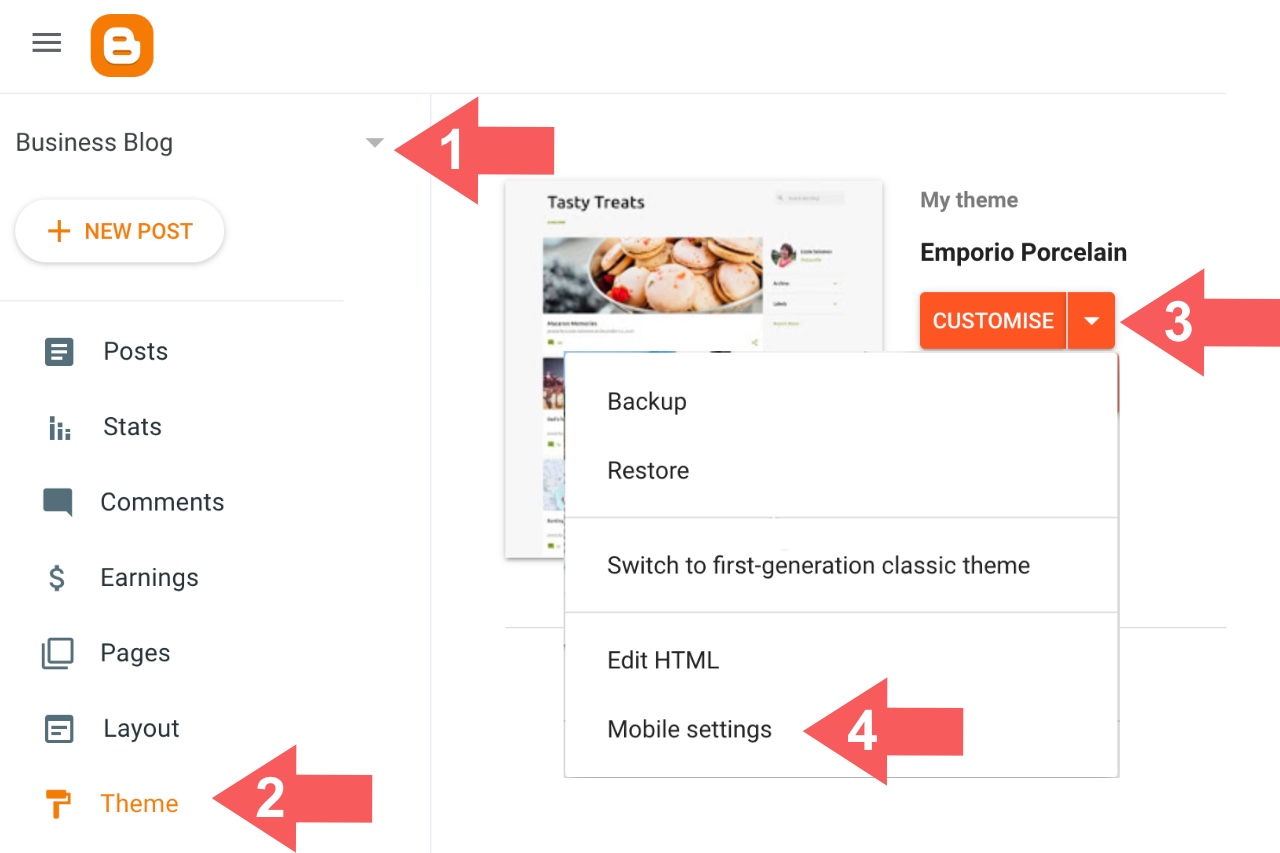1280x853 pixels.
Task: Select the Layout panel icon
Action: (59, 729)
